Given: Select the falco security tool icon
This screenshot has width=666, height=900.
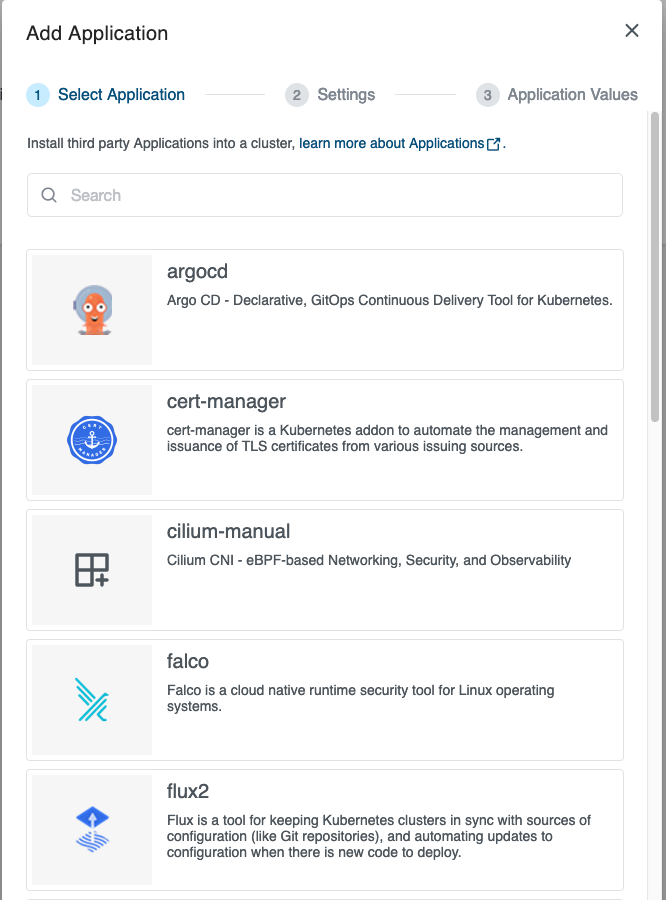Looking at the screenshot, I should point(91,700).
